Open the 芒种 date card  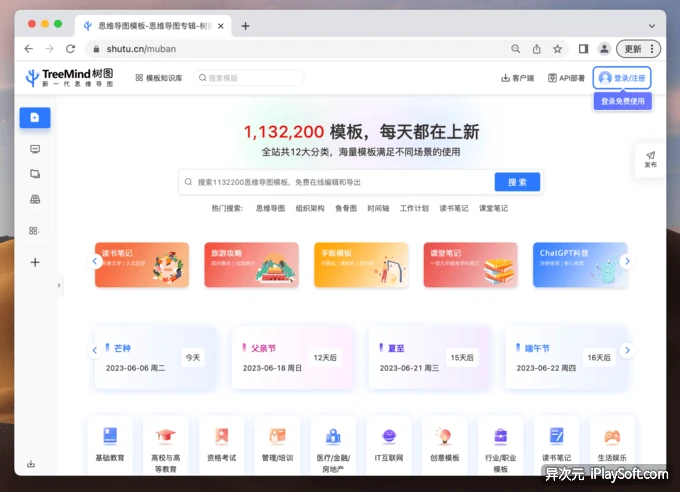[x=155, y=358]
